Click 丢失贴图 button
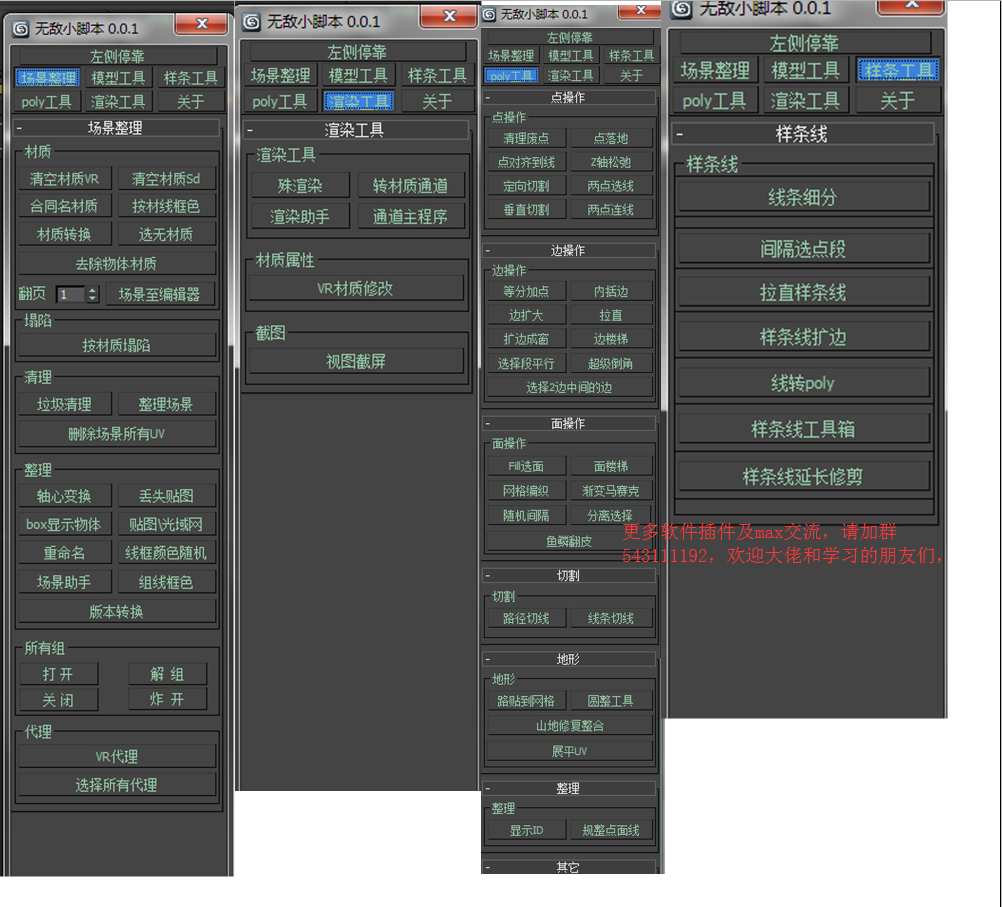Image resolution: width=1002 pixels, height=907 pixels. click(x=166, y=496)
